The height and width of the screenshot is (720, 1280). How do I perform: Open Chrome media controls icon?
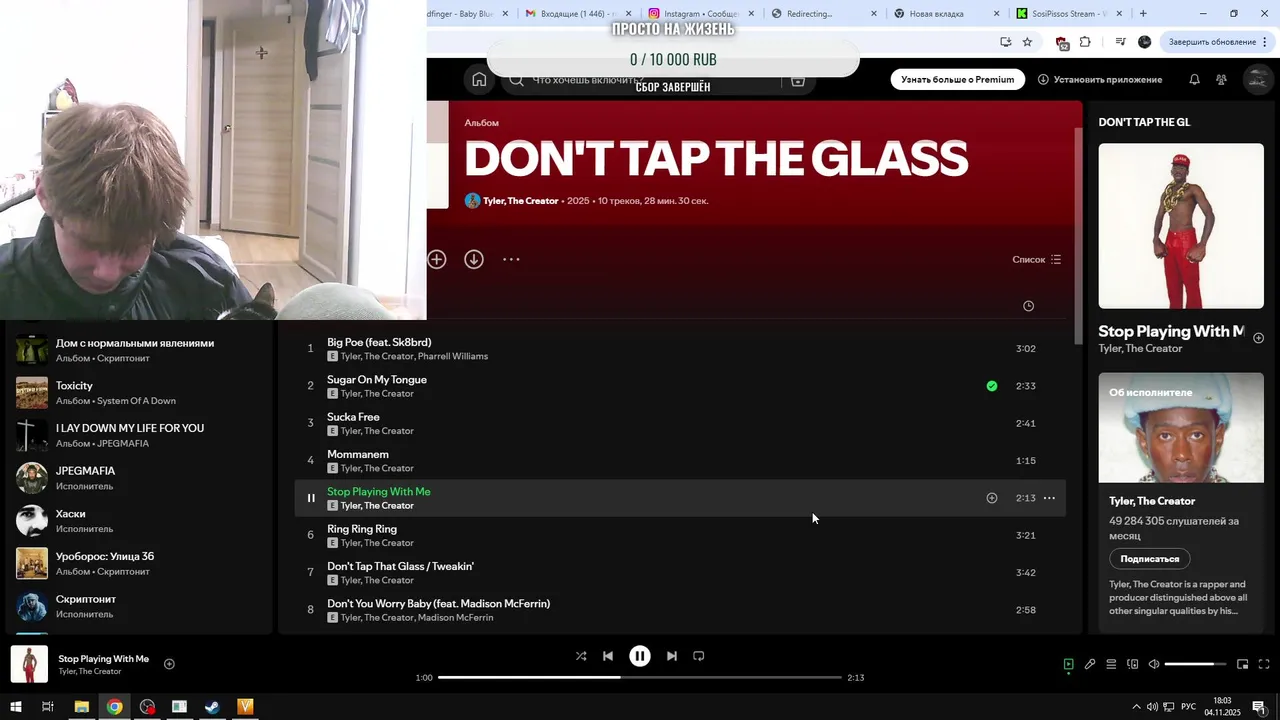(1120, 42)
